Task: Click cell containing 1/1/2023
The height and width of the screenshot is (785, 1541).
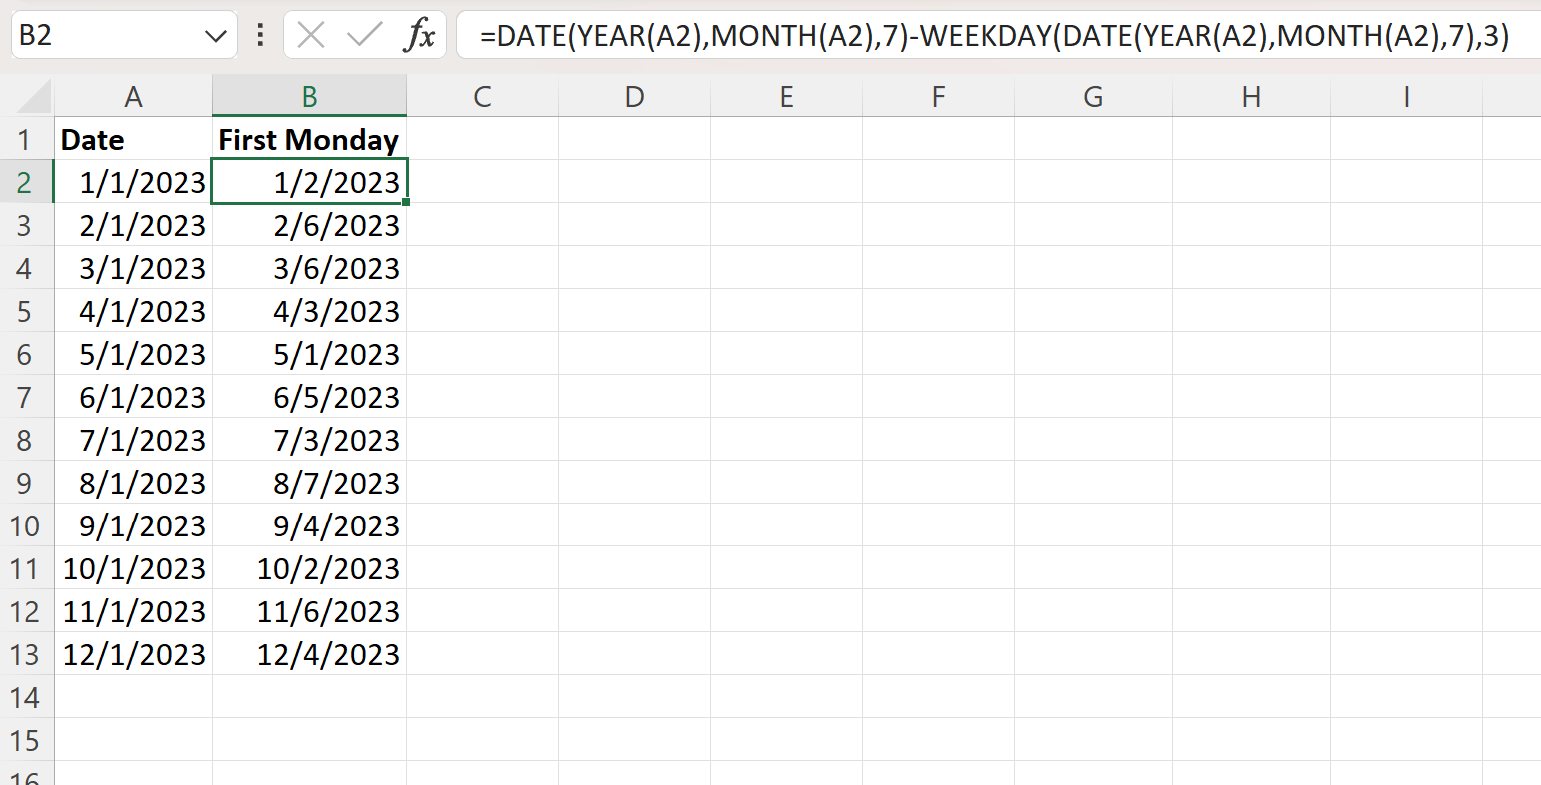Action: coord(133,182)
